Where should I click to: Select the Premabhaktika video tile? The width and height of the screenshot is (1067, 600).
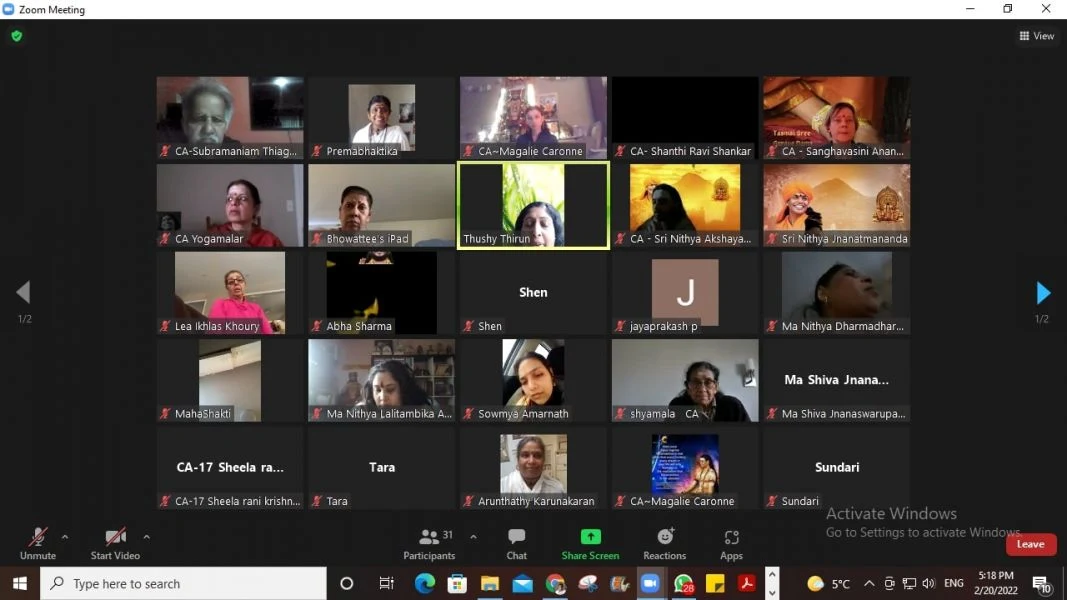click(x=382, y=118)
